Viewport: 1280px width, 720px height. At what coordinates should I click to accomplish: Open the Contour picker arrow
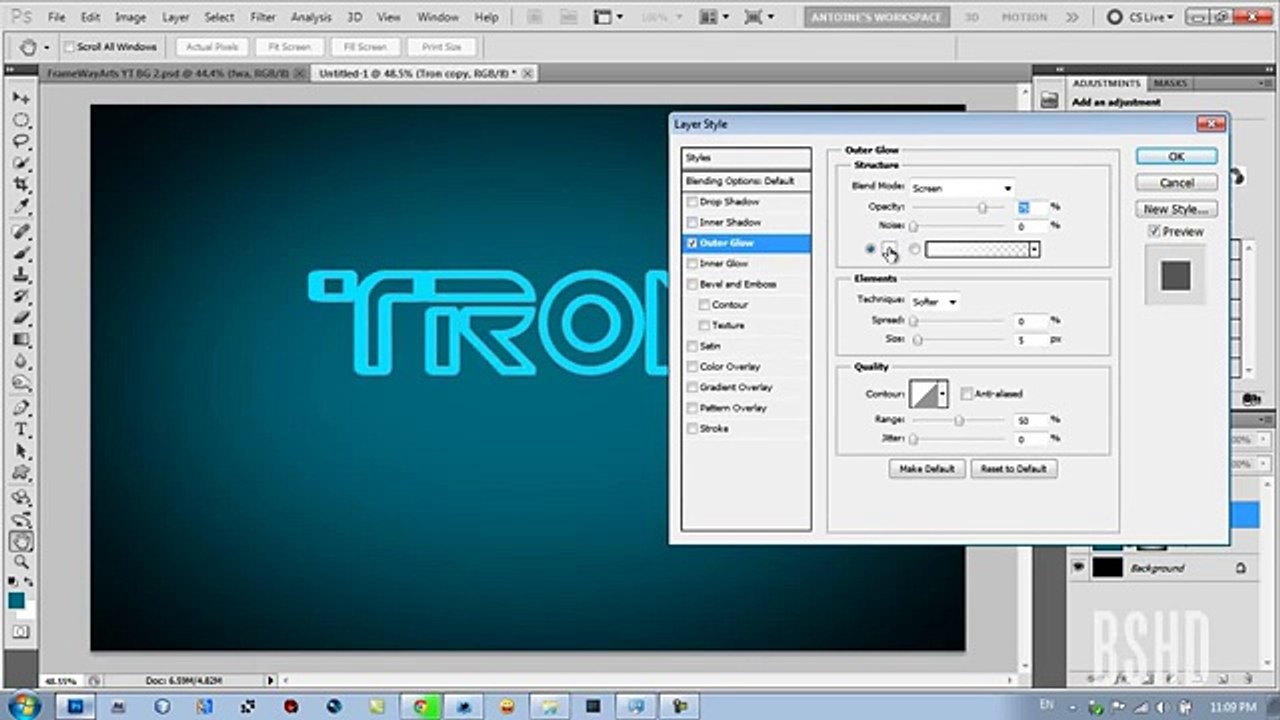tap(942, 394)
